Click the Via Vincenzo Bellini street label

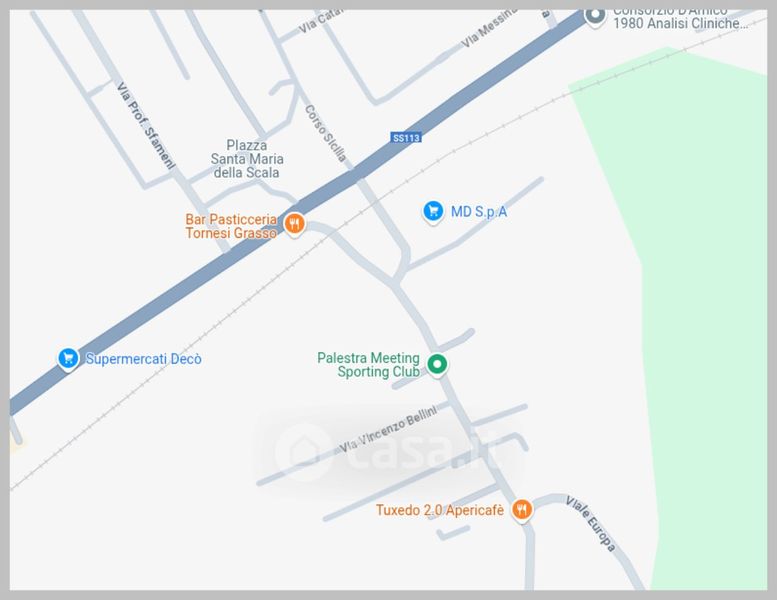click(x=388, y=429)
